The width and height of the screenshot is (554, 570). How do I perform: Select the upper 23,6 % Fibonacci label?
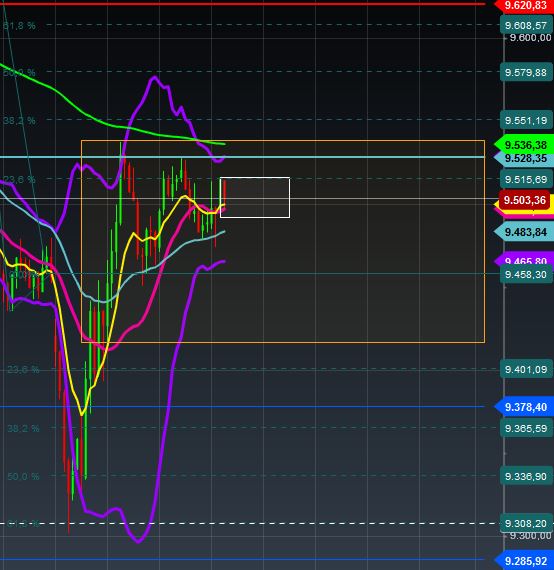pos(19,179)
